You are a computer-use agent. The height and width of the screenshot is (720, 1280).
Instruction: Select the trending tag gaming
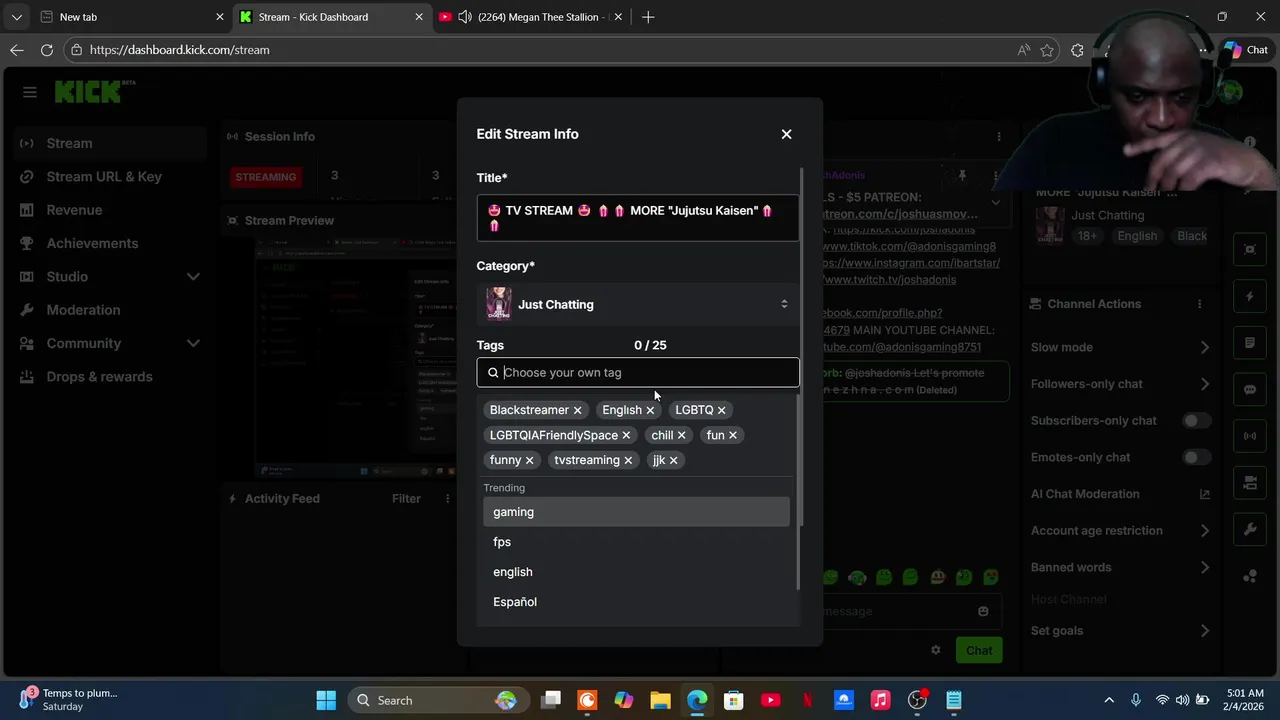pyautogui.click(x=636, y=512)
